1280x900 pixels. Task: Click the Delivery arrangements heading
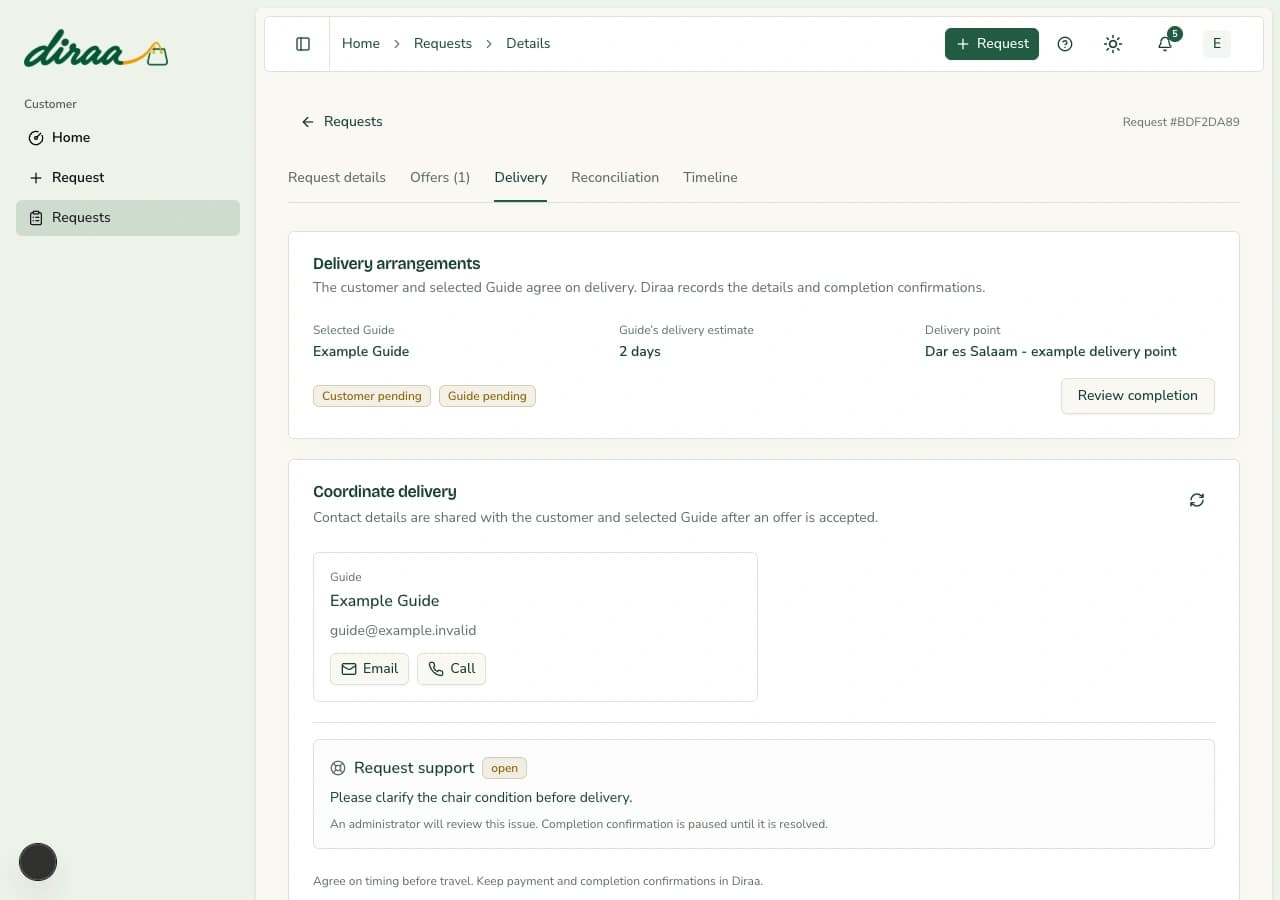pos(397,264)
